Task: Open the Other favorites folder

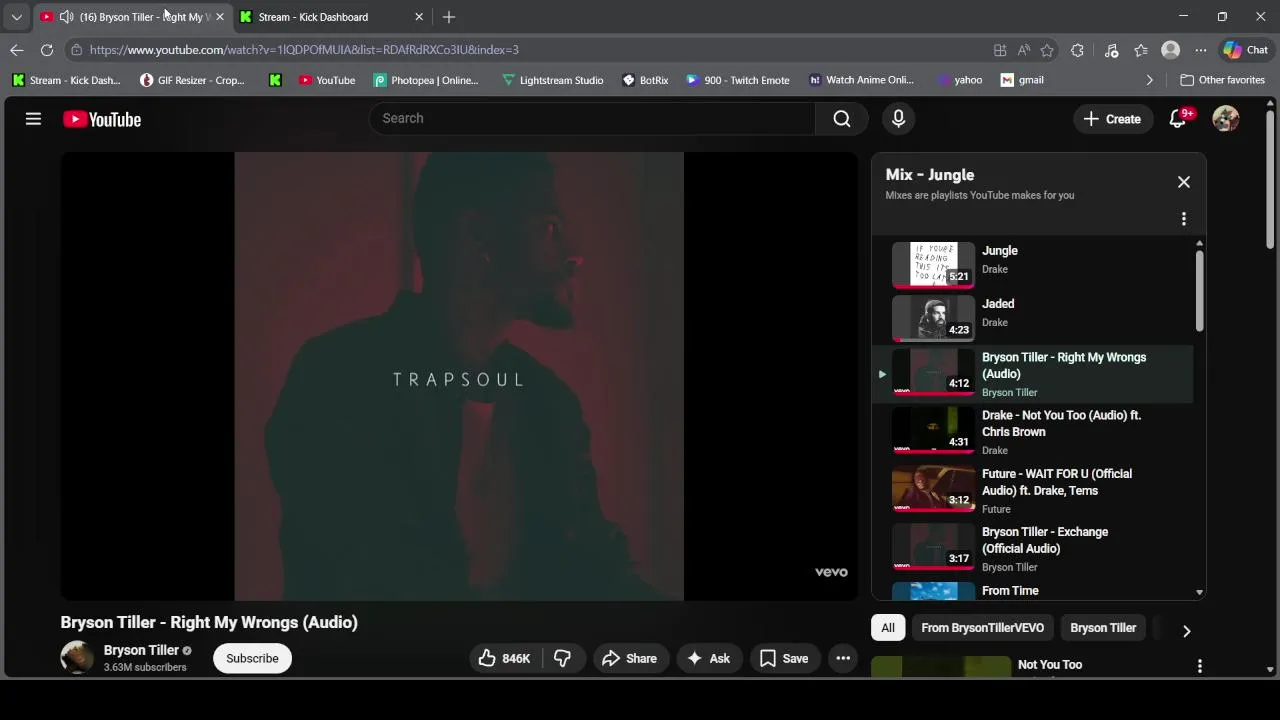Action: pos(1222,80)
